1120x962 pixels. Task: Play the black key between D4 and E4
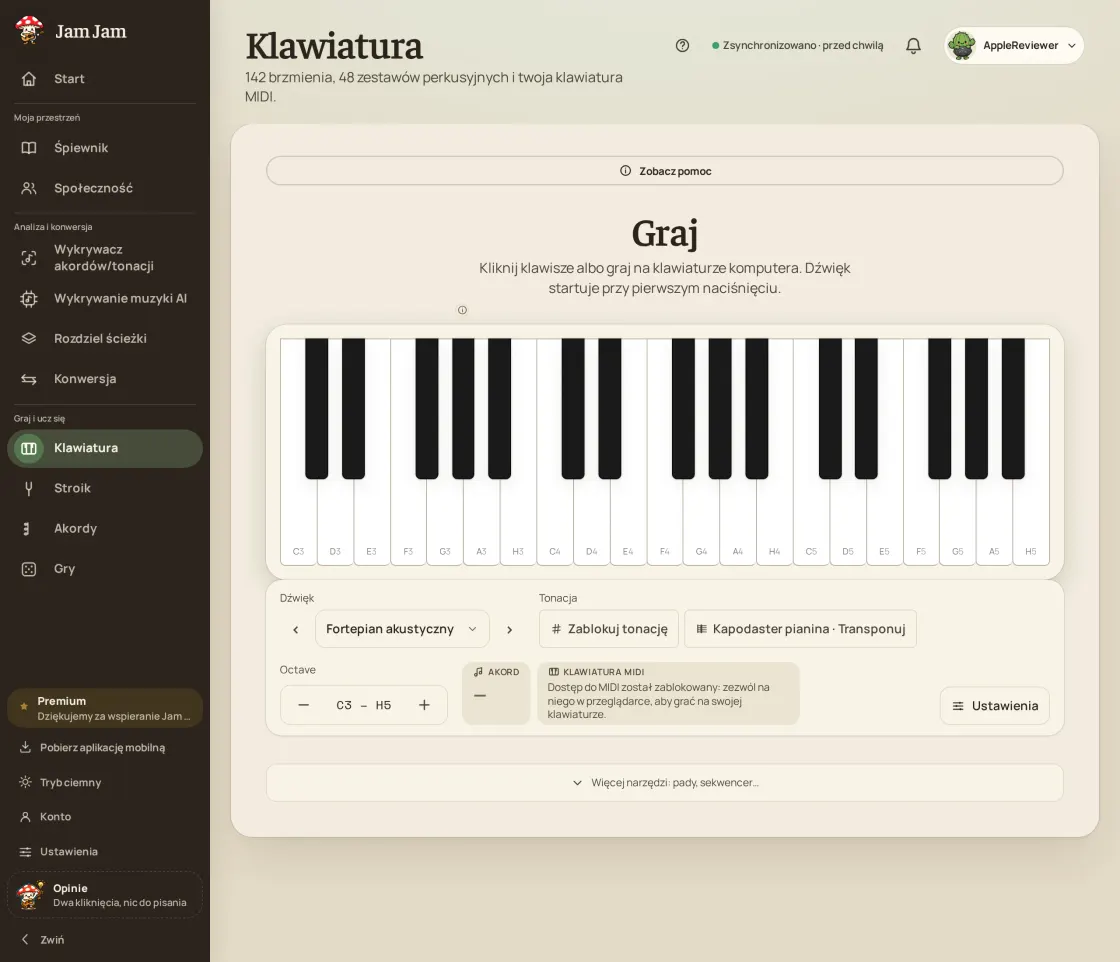click(609, 407)
